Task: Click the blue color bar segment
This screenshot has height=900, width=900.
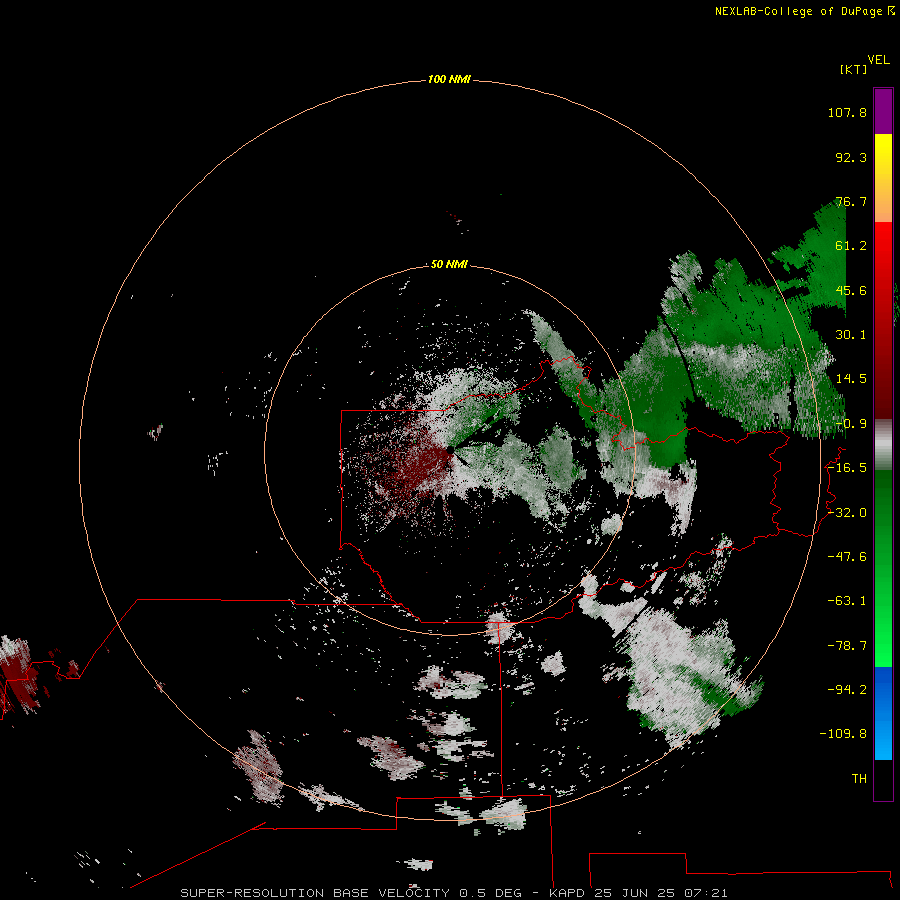Action: (x=883, y=713)
